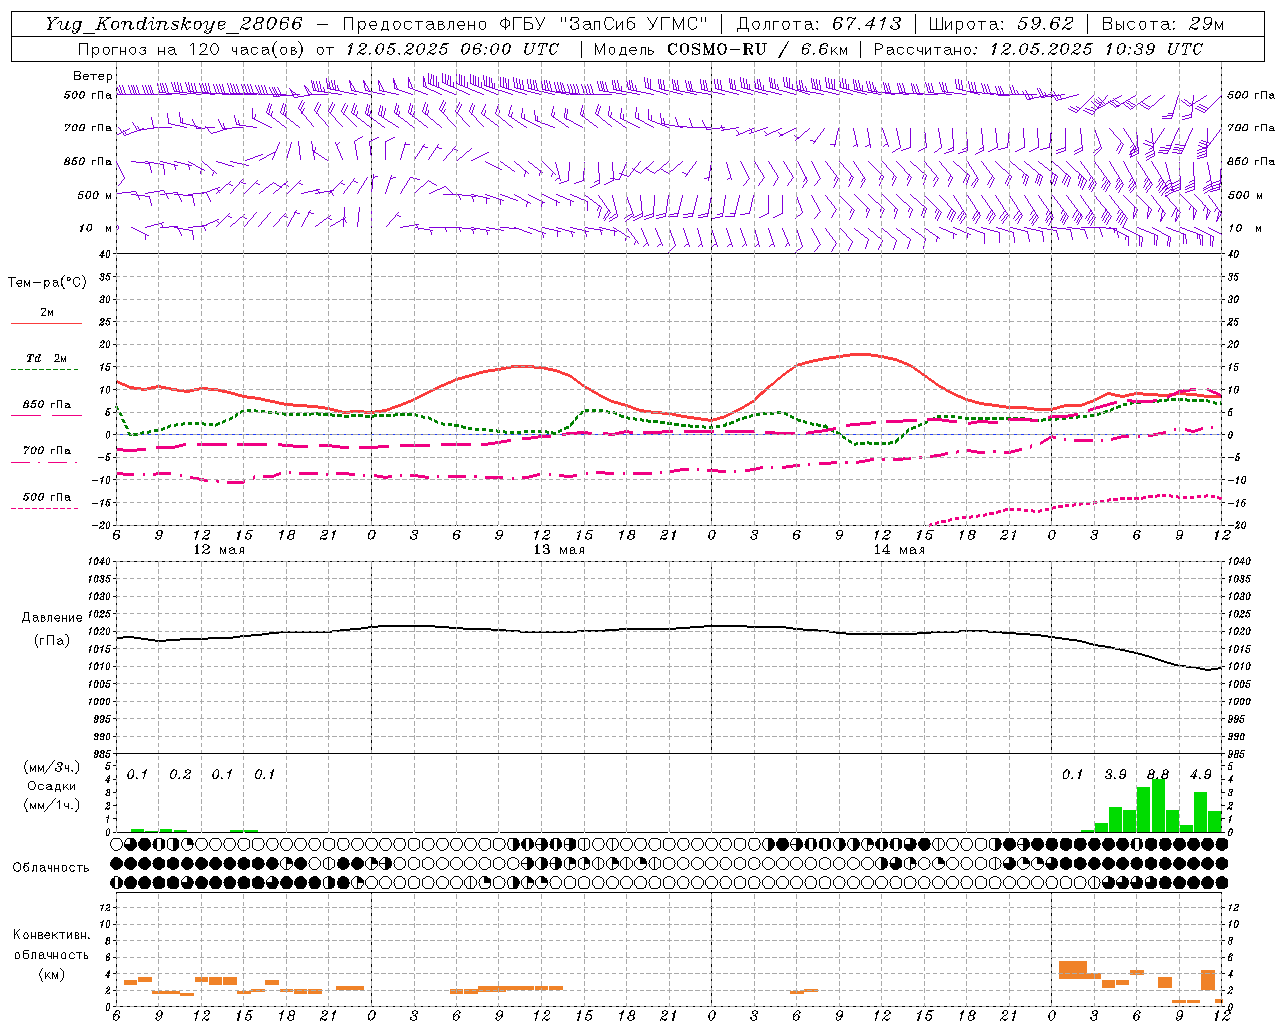The image size is (1280, 1024).
Task: Click the '14 мая' date label
Action: (x=898, y=550)
